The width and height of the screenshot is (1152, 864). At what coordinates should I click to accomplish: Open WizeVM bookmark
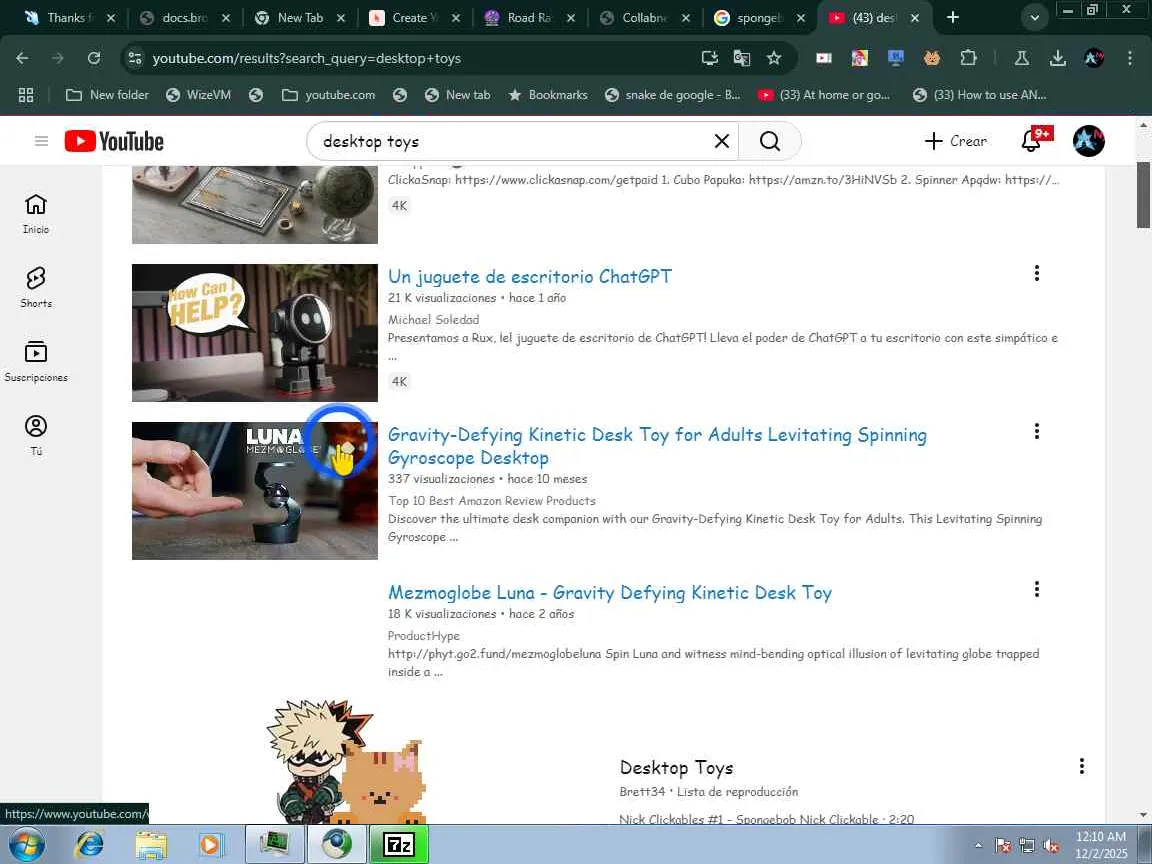pos(198,95)
